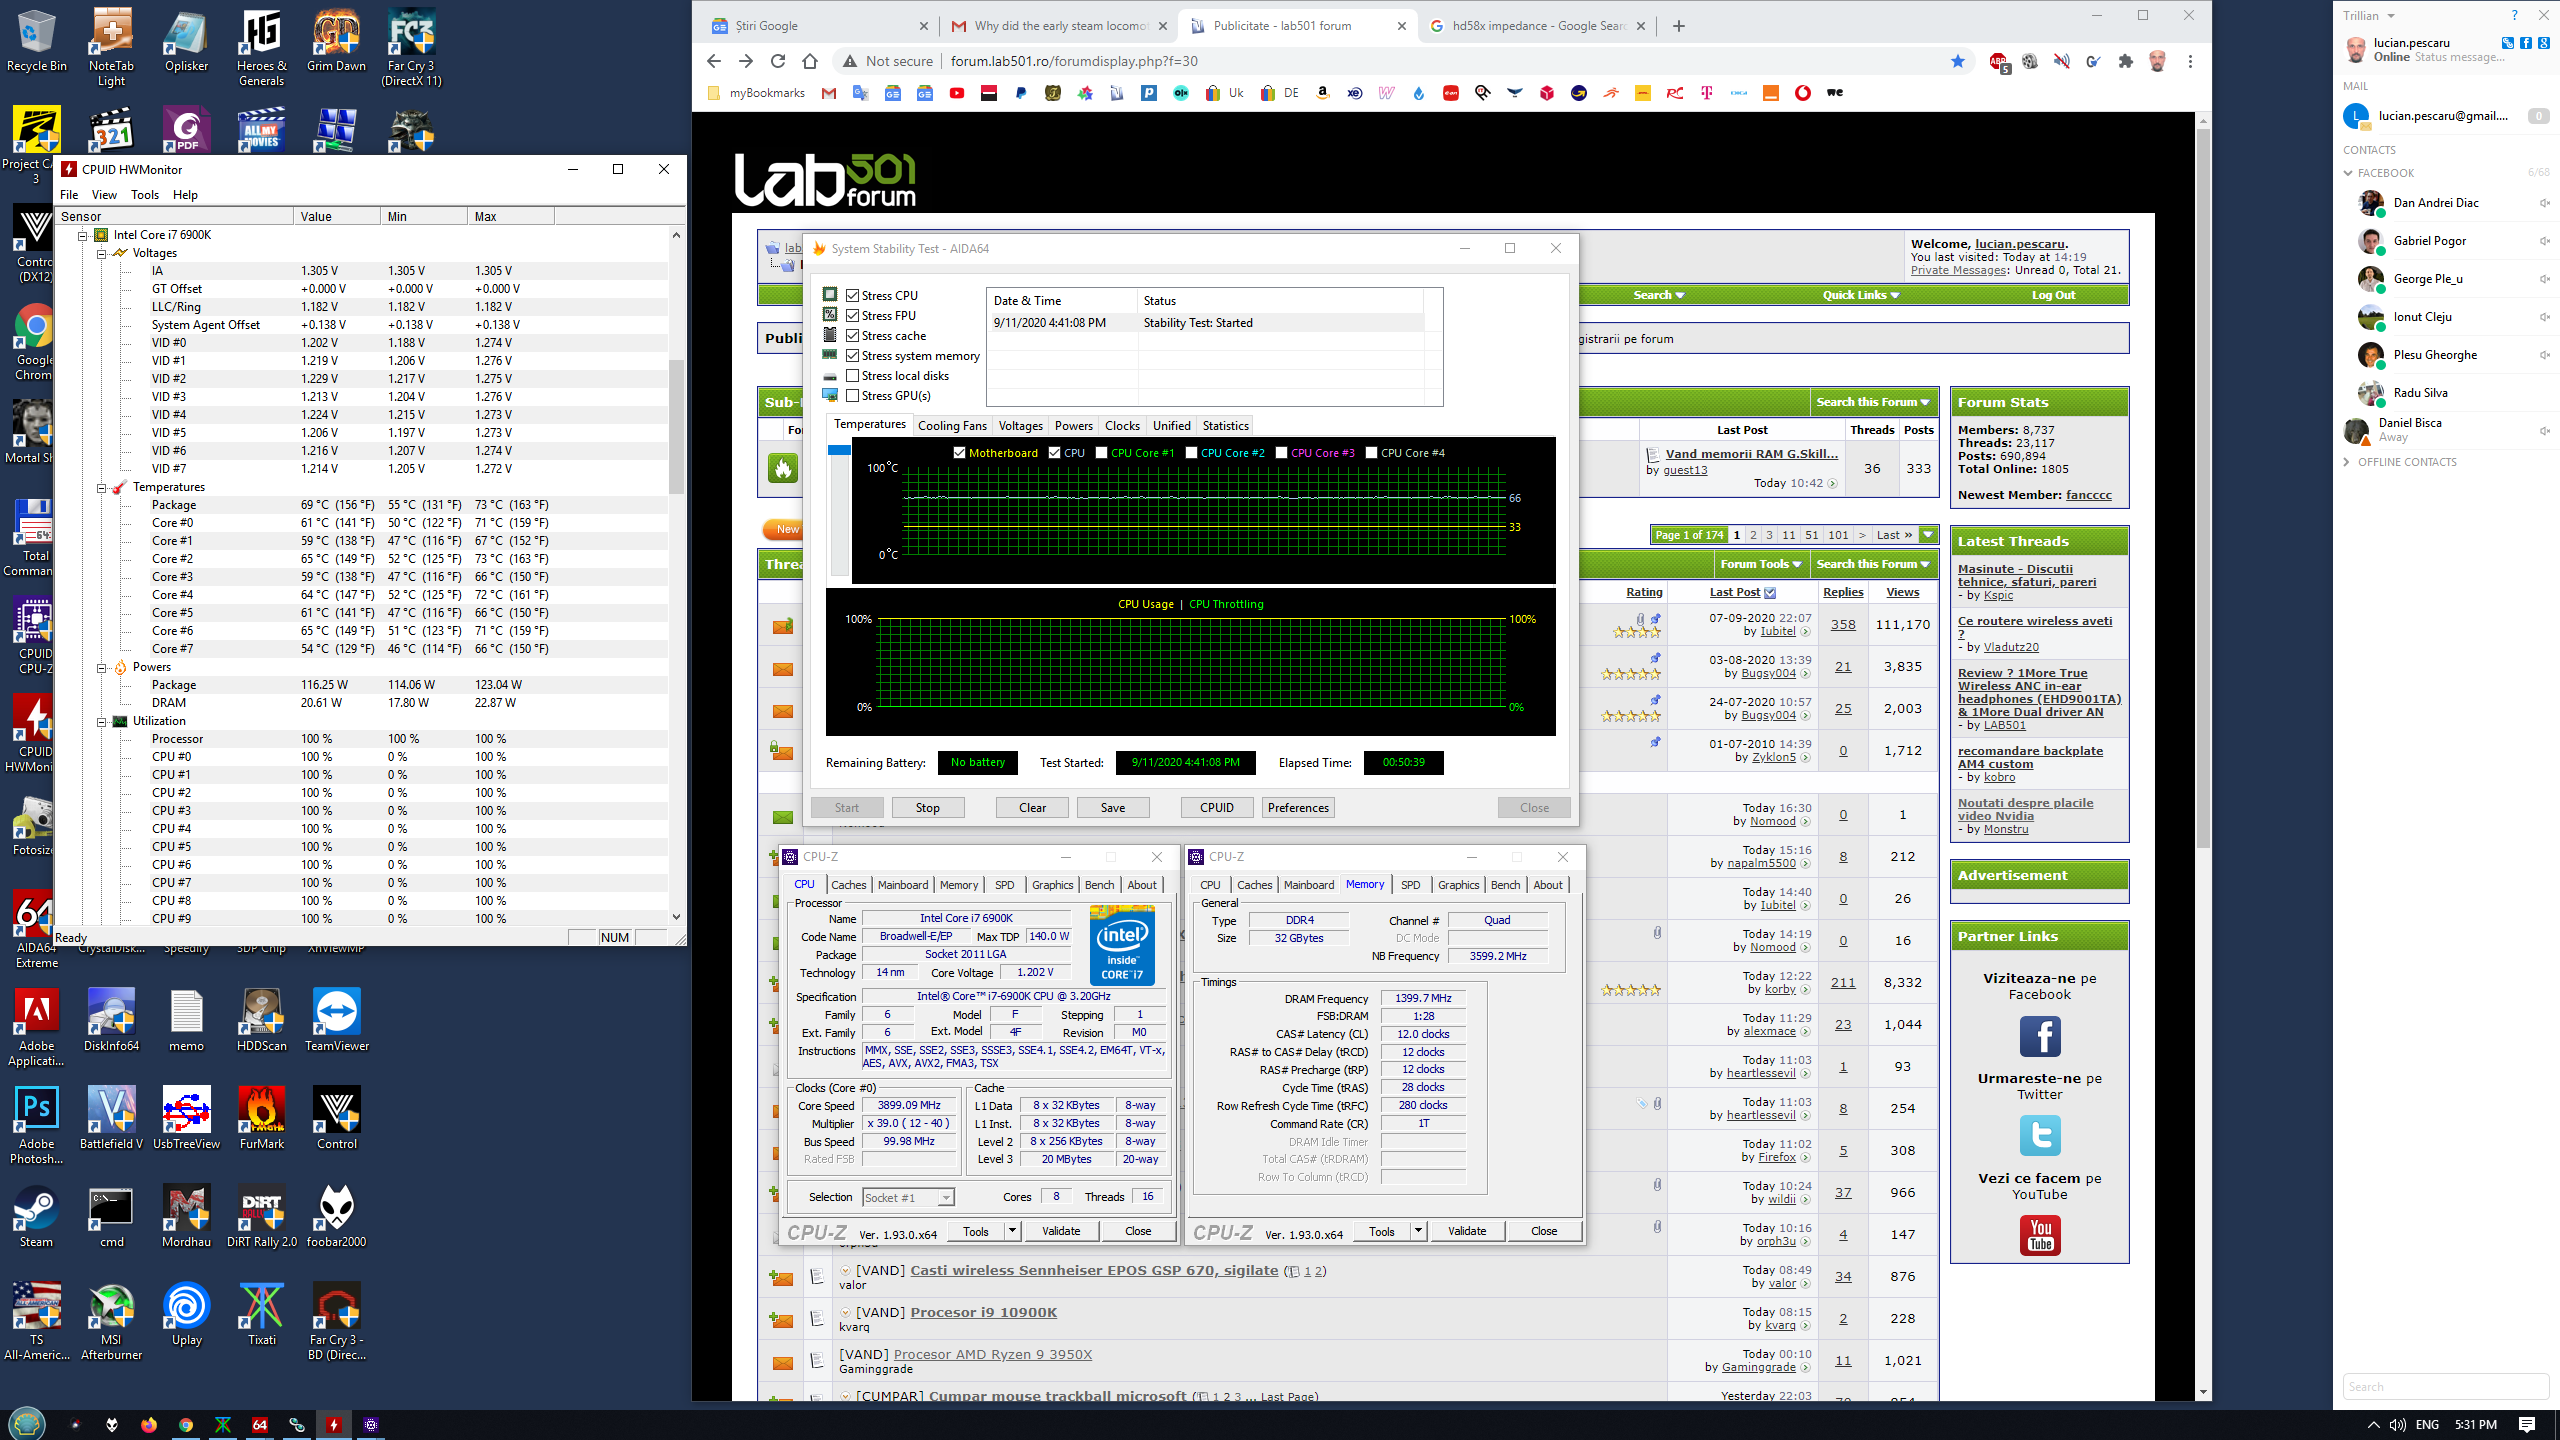Image resolution: width=2560 pixels, height=1440 pixels.
Task: Open Quick Links dropdown on forum
Action: pos(1860,295)
